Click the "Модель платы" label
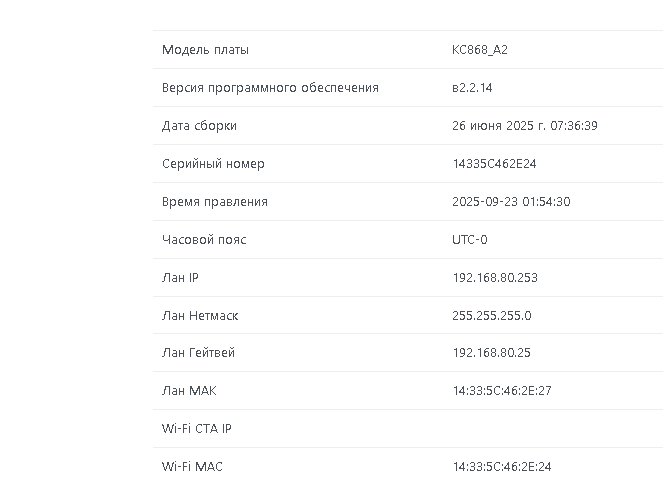 [205, 50]
